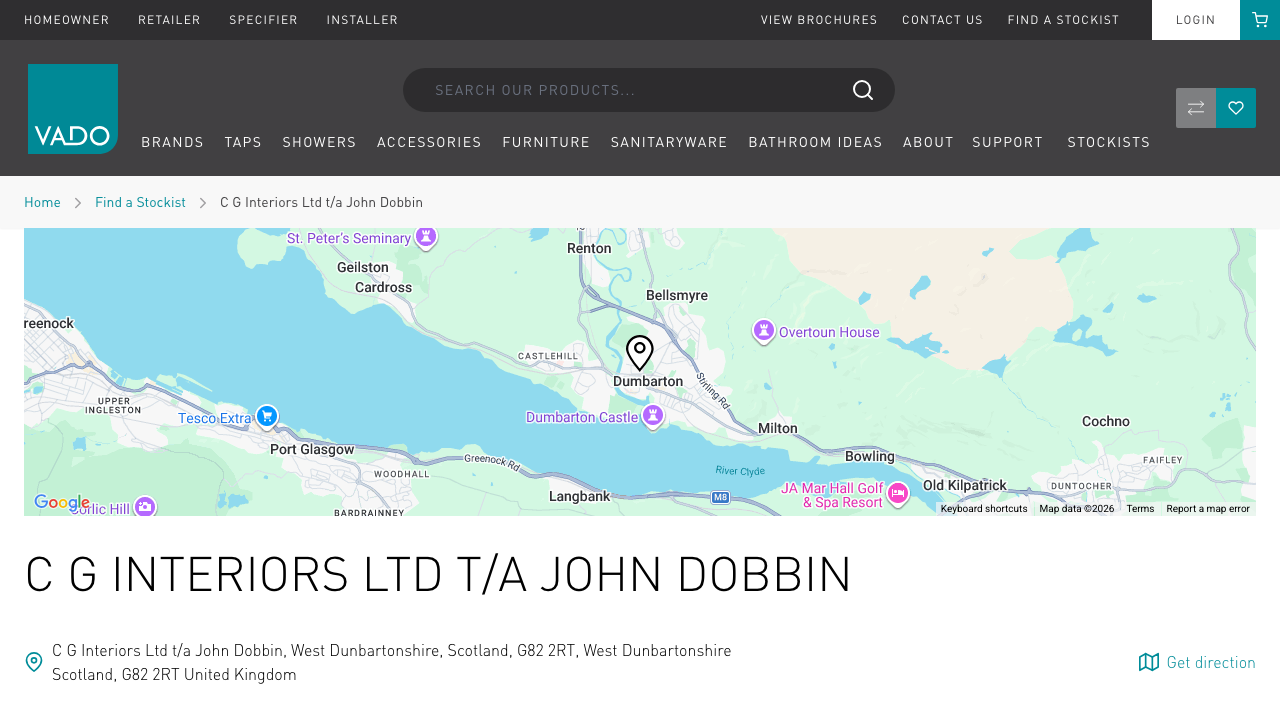Viewport: 1280px width, 720px height.
Task: Open the shopping cart icon
Action: [1260, 20]
